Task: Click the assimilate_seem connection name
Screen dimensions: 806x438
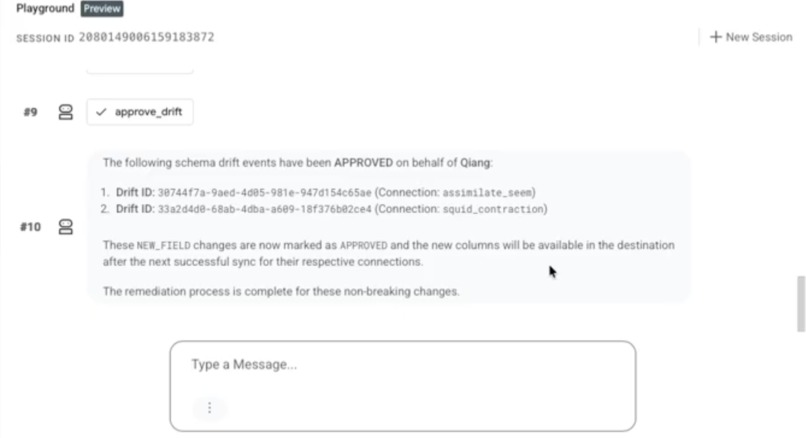Action: coord(487,193)
